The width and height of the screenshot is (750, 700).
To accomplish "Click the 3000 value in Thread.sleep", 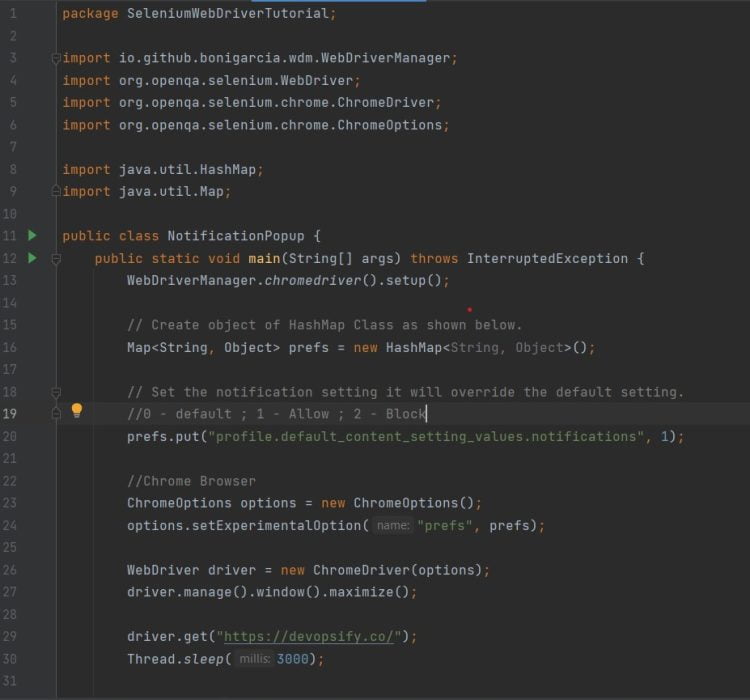I will click(x=293, y=659).
